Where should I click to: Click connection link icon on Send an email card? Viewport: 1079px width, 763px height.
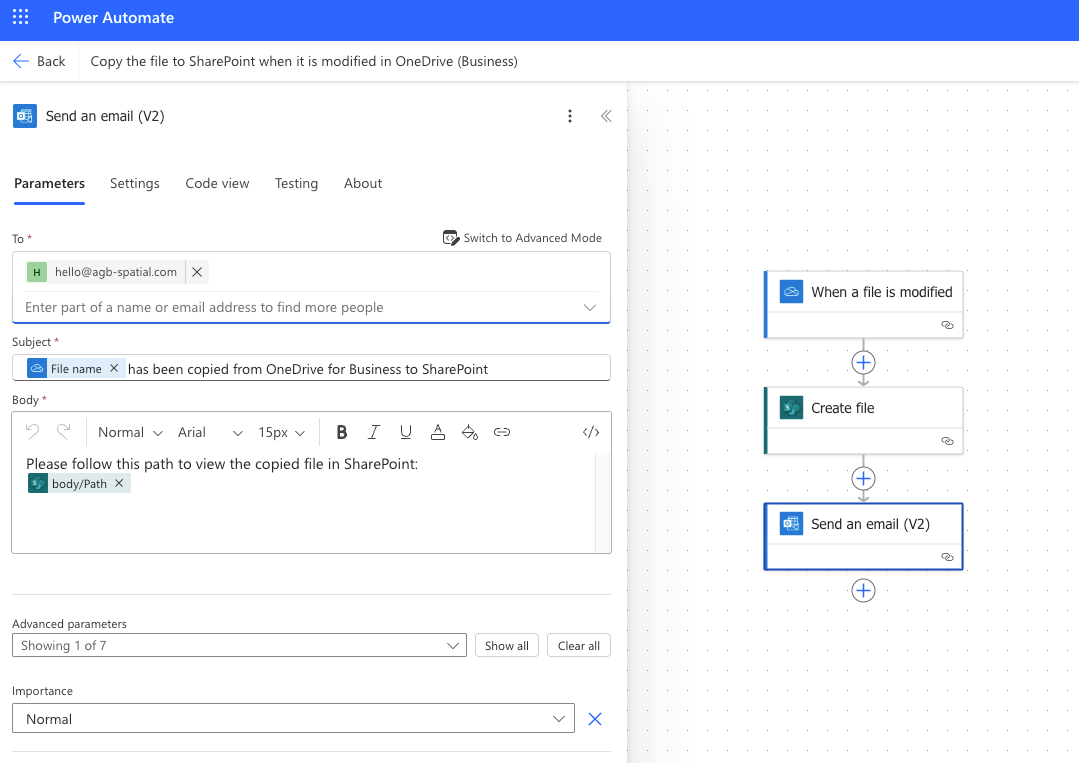tap(948, 557)
